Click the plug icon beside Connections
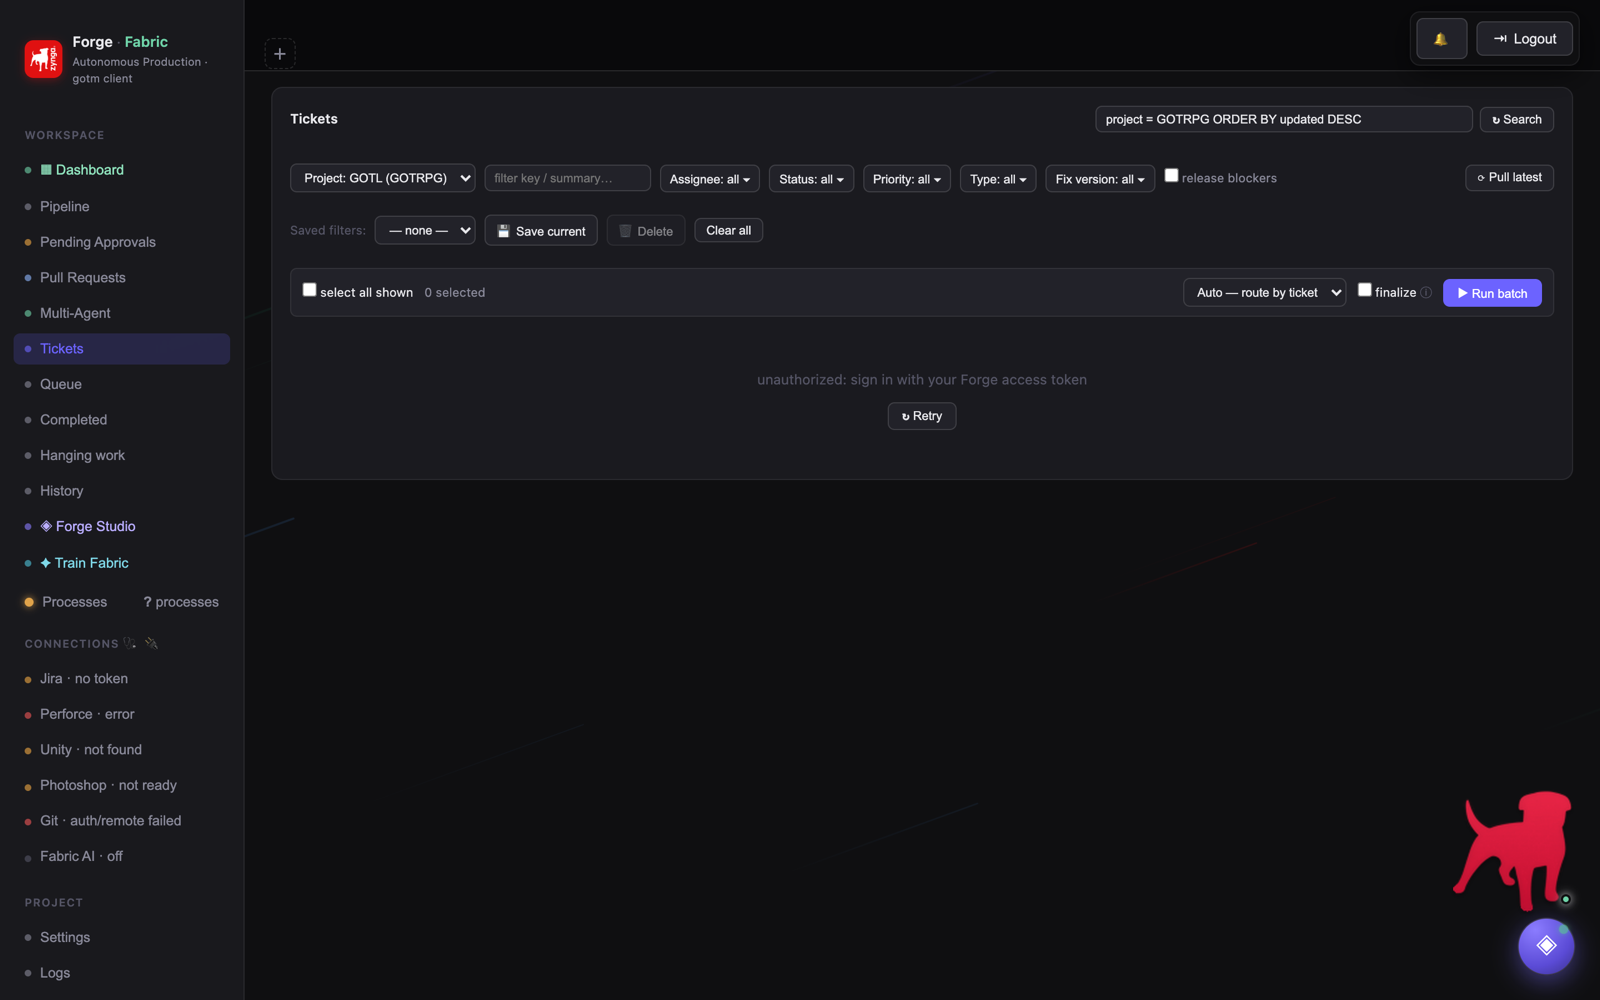Viewport: 1600px width, 1000px height. 152,643
